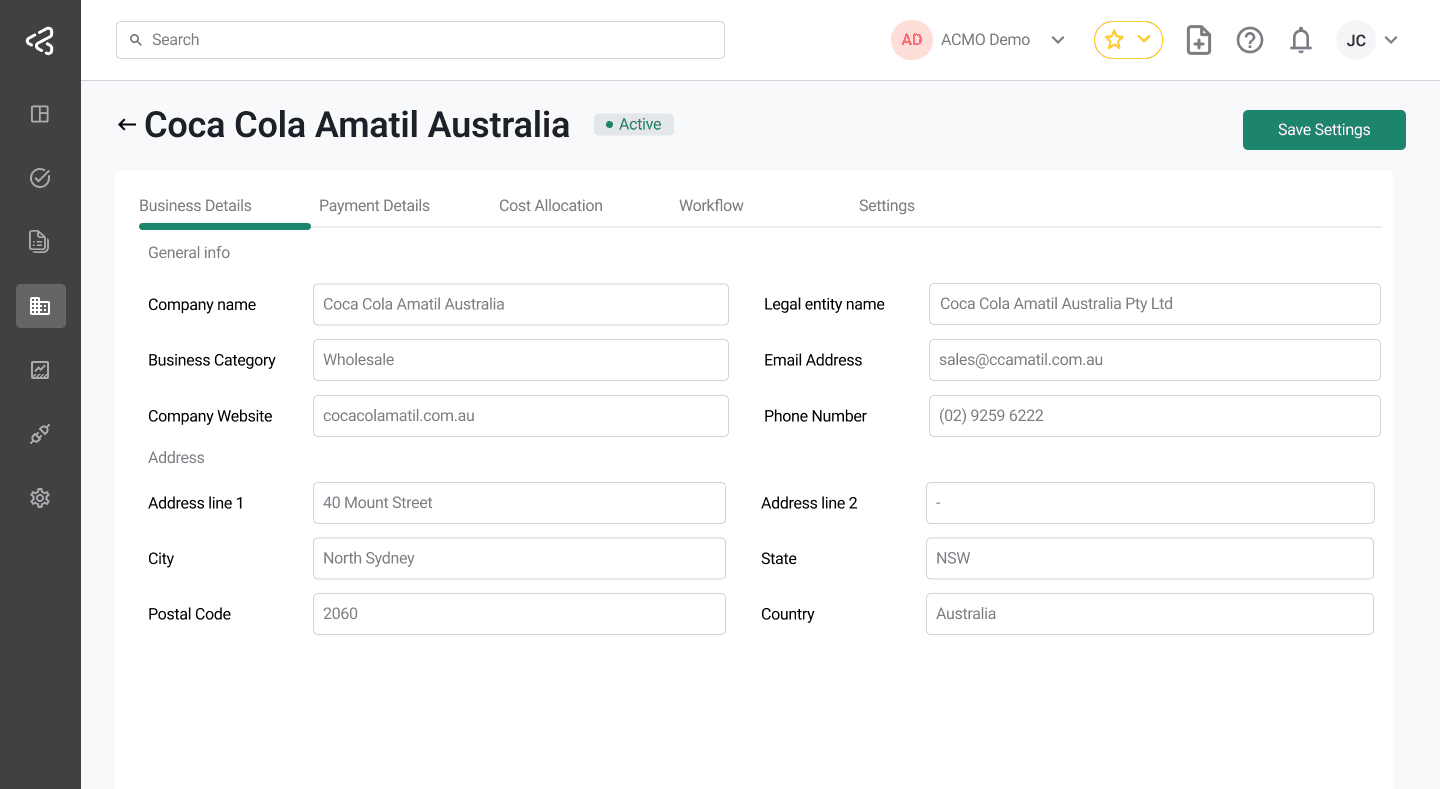Click the Business Category label
The width and height of the screenshot is (1440, 789).
tap(212, 360)
